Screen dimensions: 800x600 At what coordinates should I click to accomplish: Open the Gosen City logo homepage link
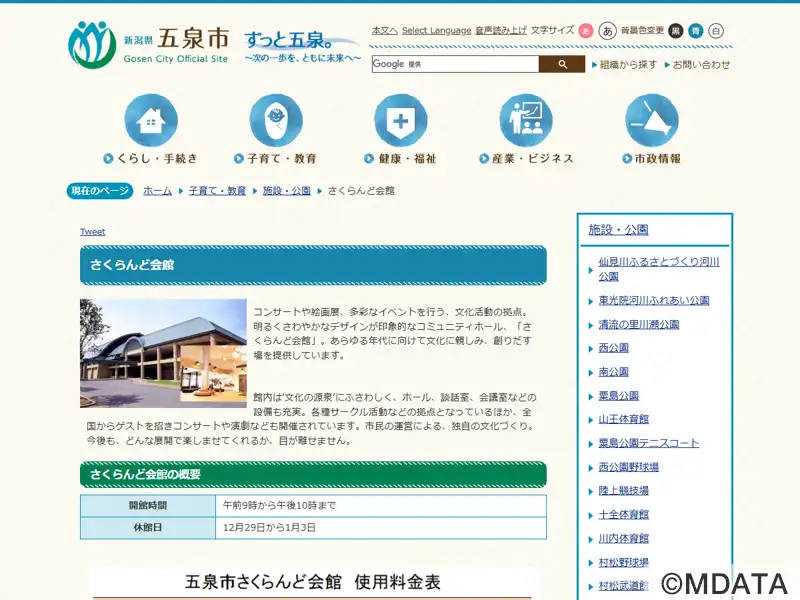(148, 45)
